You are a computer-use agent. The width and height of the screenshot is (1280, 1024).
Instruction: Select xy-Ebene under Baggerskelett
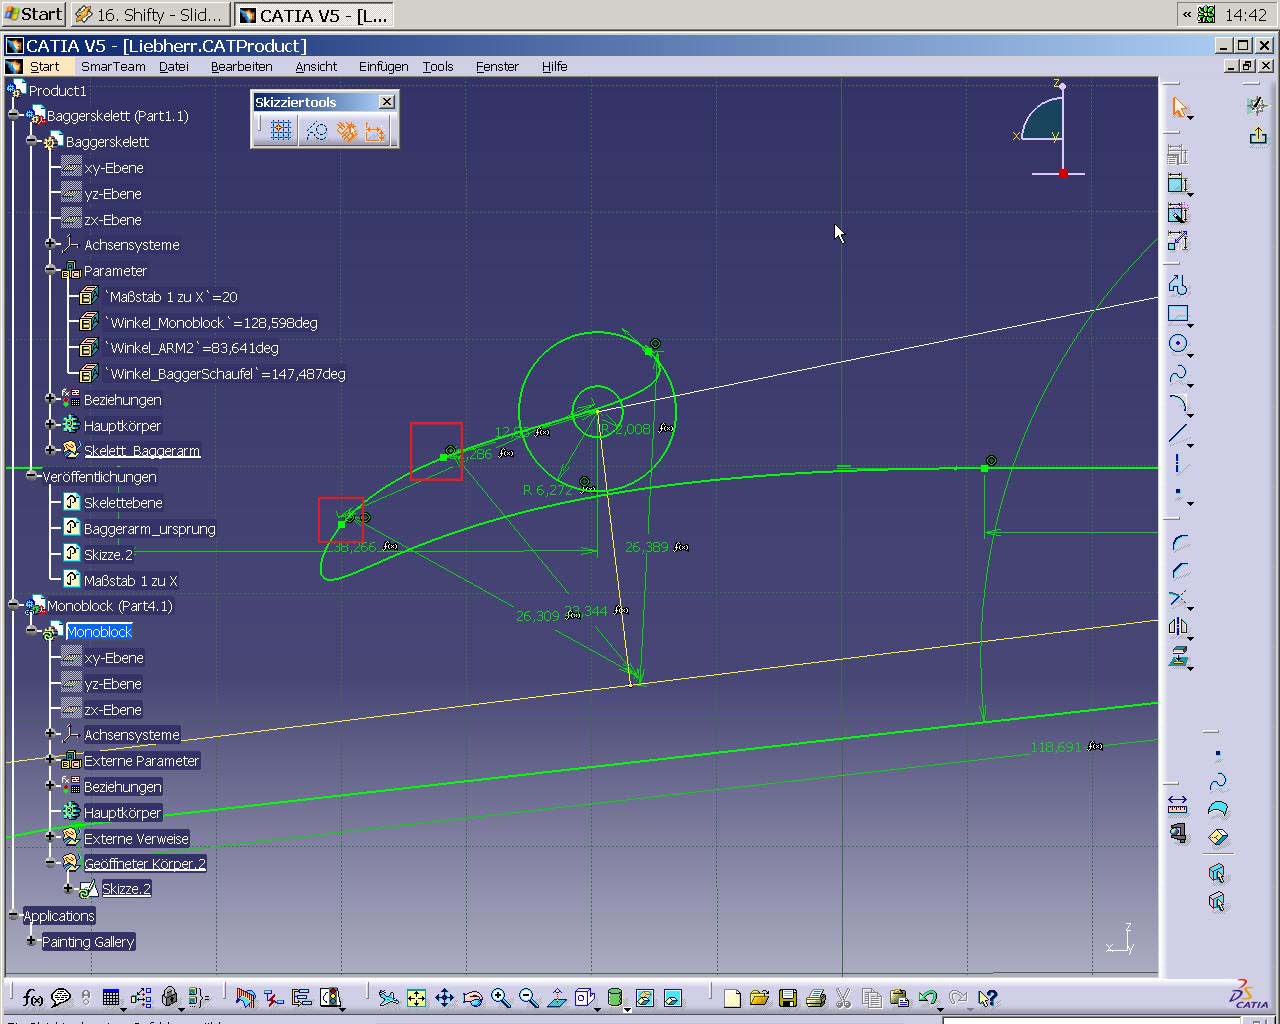click(x=113, y=168)
